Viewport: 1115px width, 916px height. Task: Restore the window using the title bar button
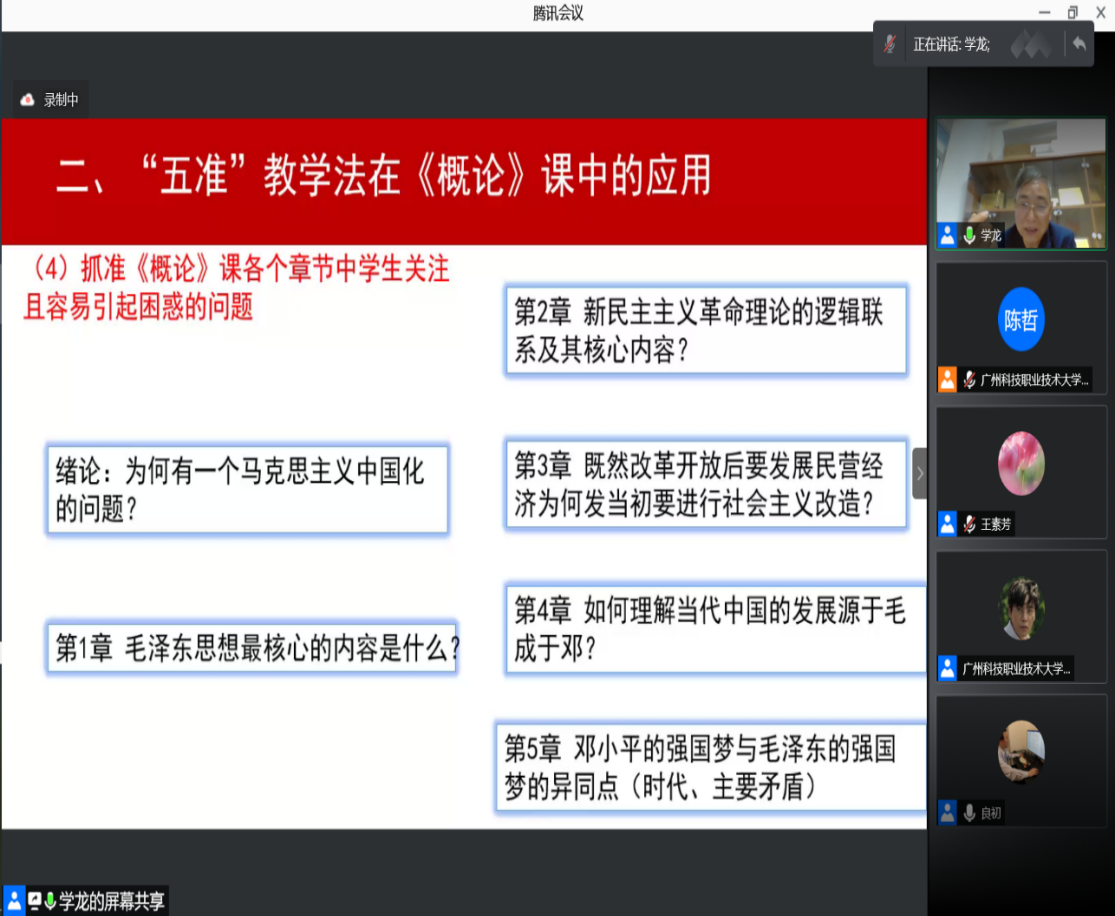(x=1072, y=13)
